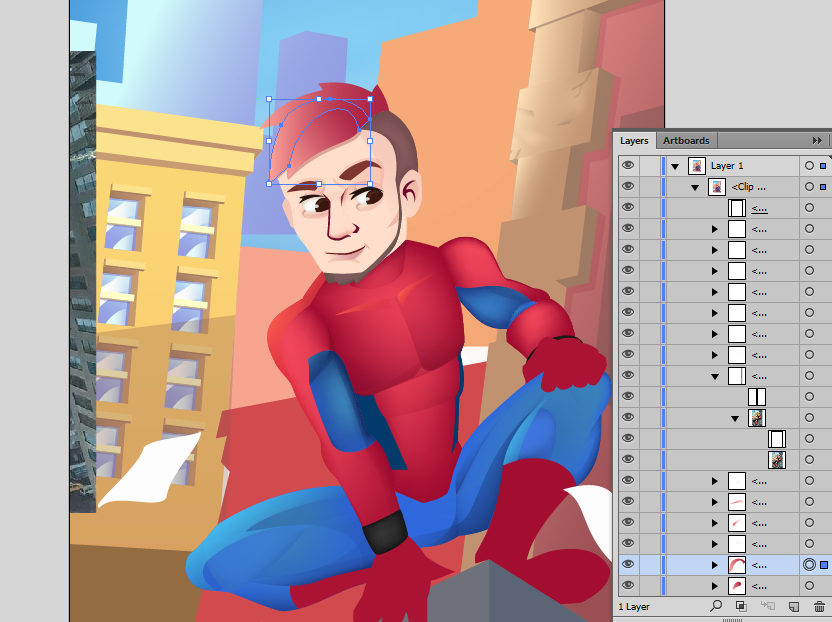Click the Locate Object magnifier icon
Viewport: 832px width, 622px height.
pos(716,606)
